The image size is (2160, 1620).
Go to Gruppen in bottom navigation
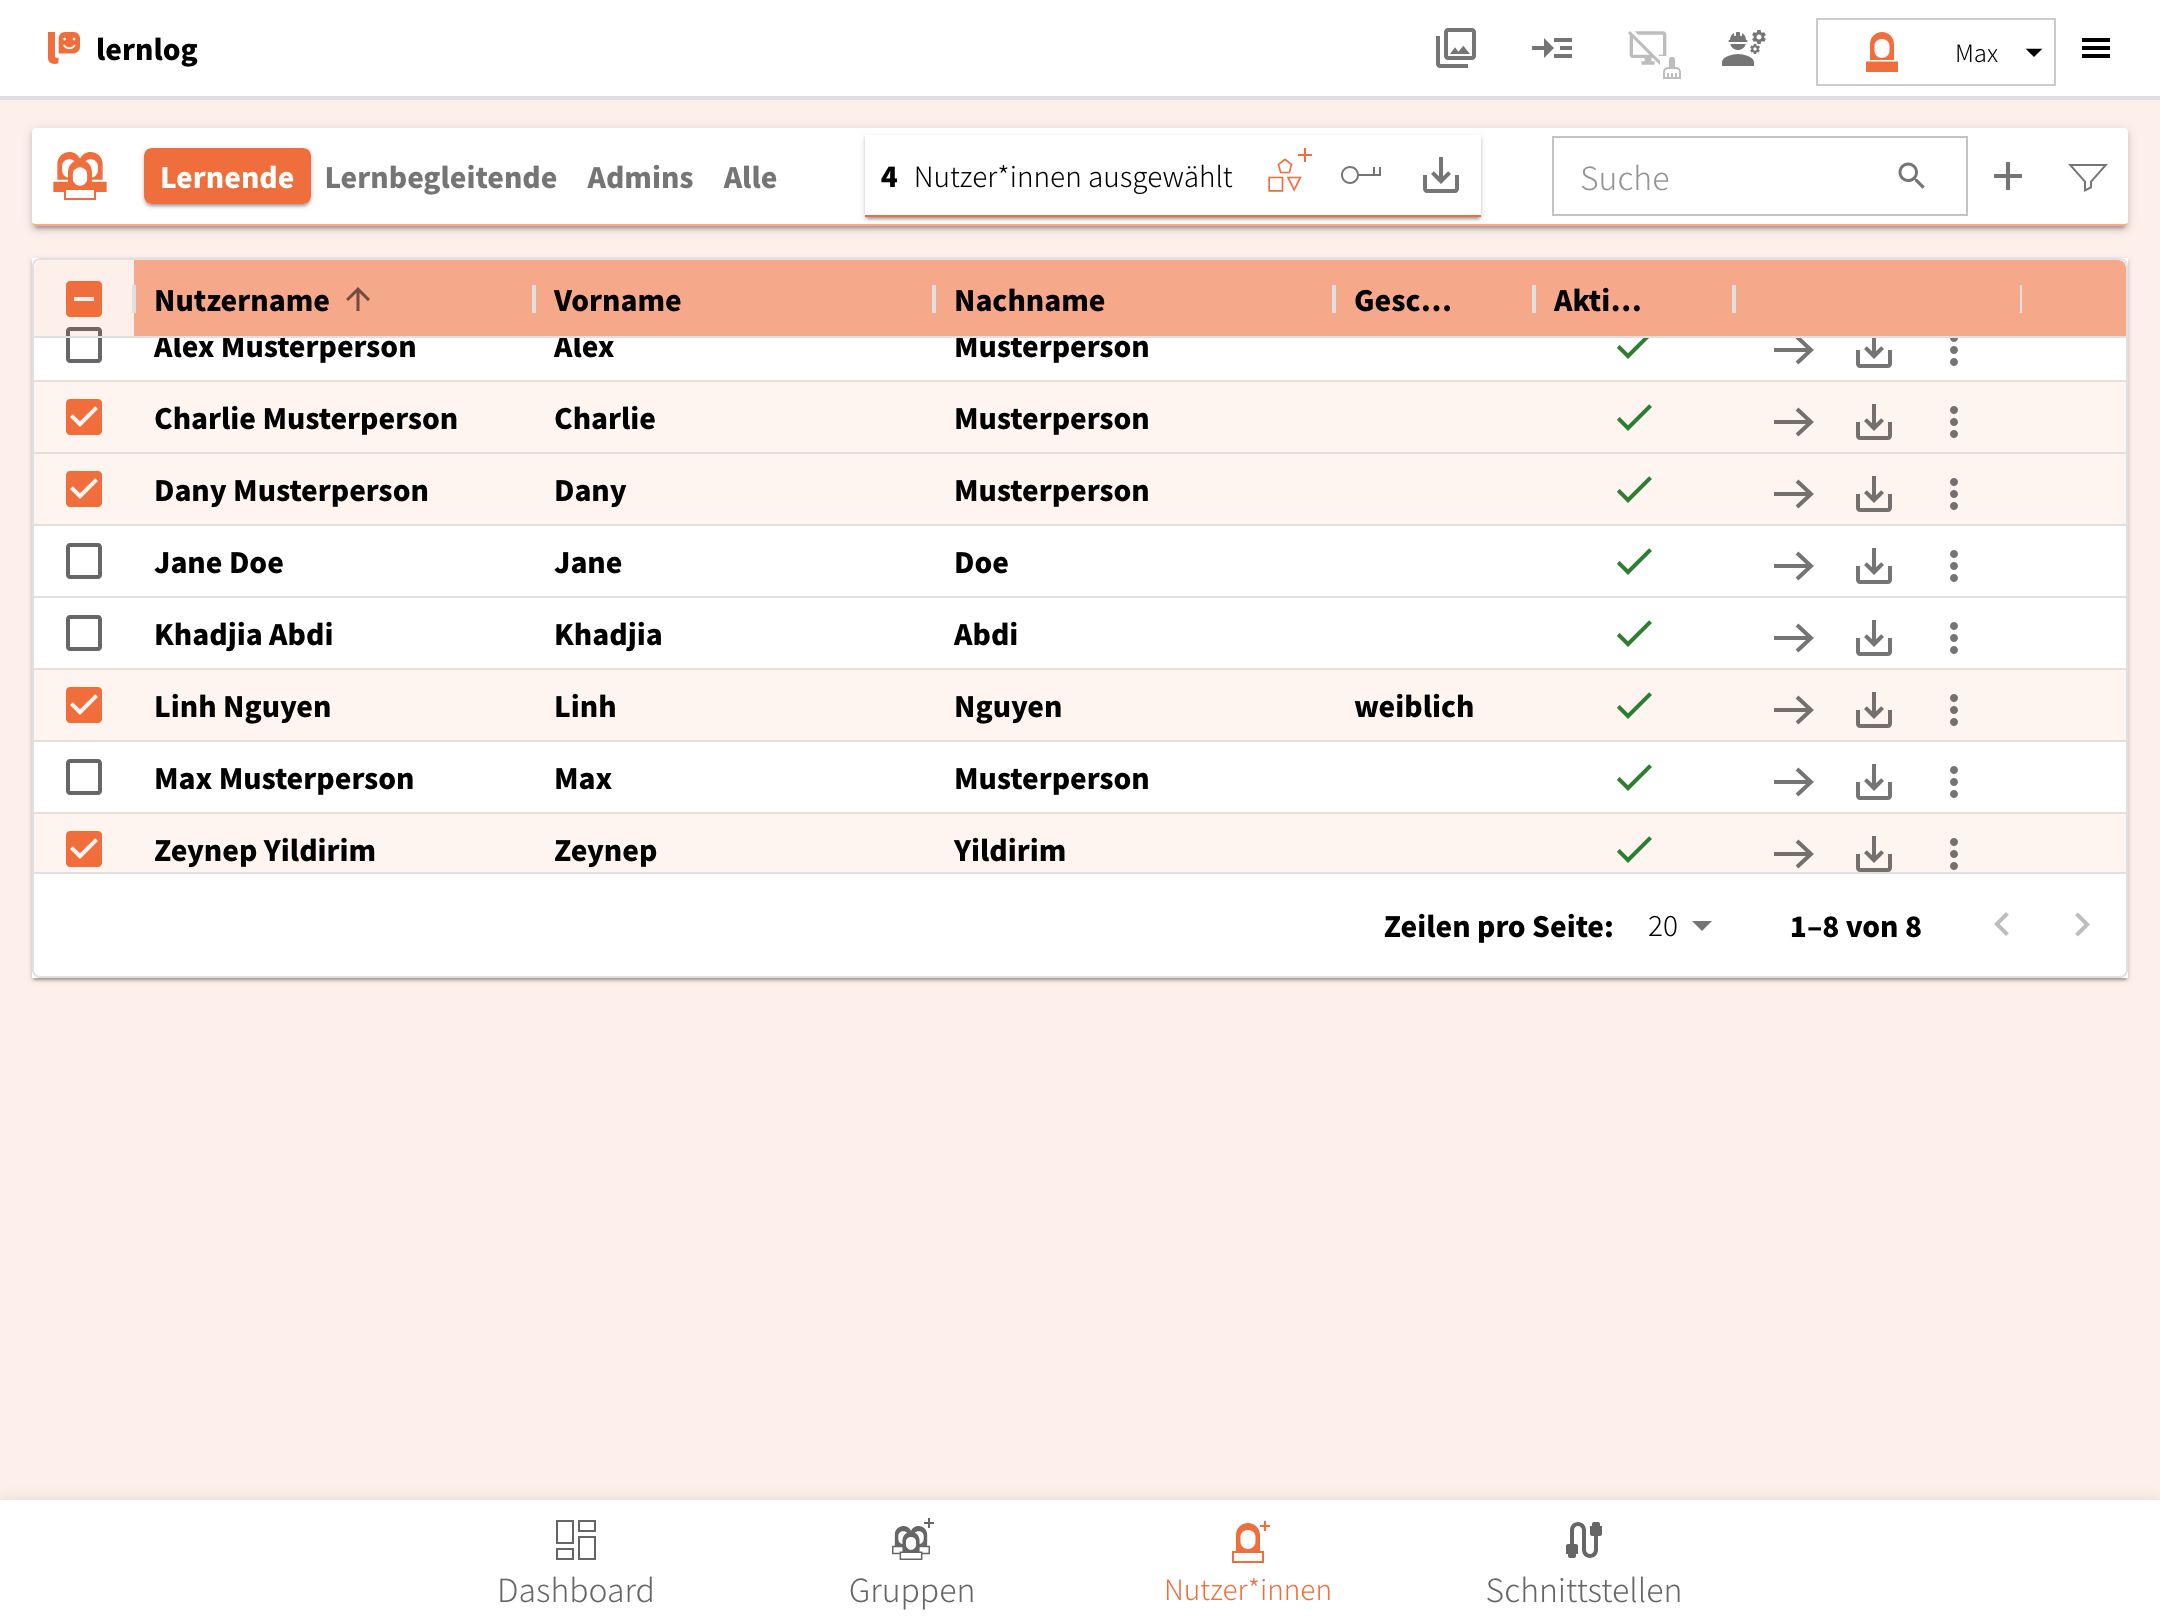click(911, 1562)
